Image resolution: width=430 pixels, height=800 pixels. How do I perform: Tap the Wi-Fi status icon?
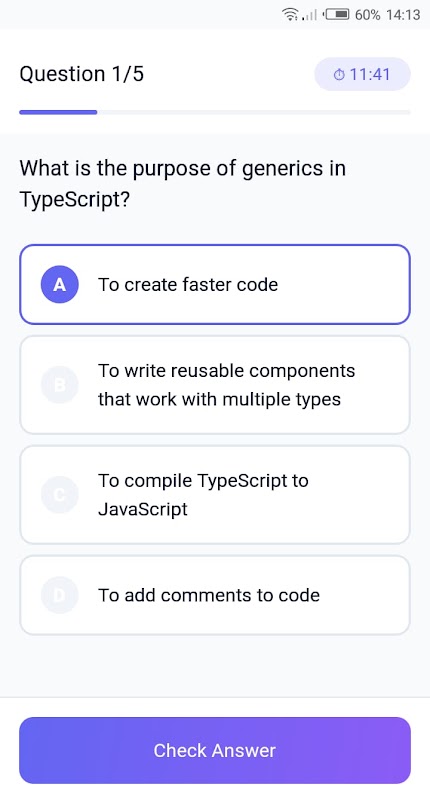click(x=290, y=14)
